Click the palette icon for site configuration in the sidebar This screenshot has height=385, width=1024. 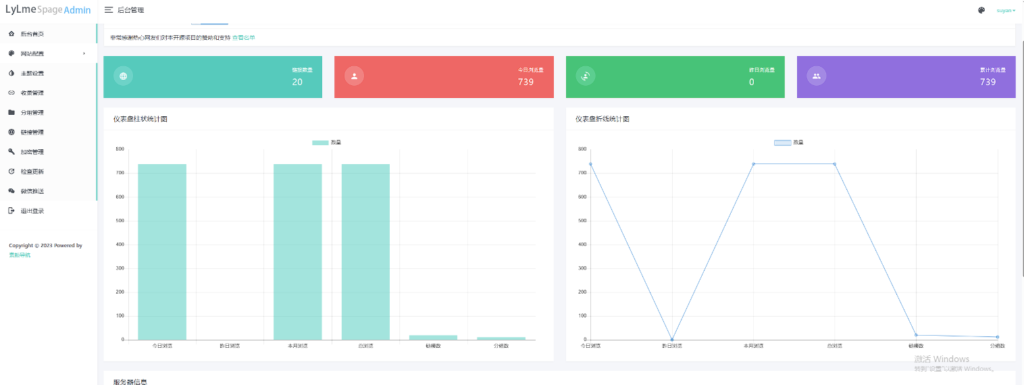(11, 54)
